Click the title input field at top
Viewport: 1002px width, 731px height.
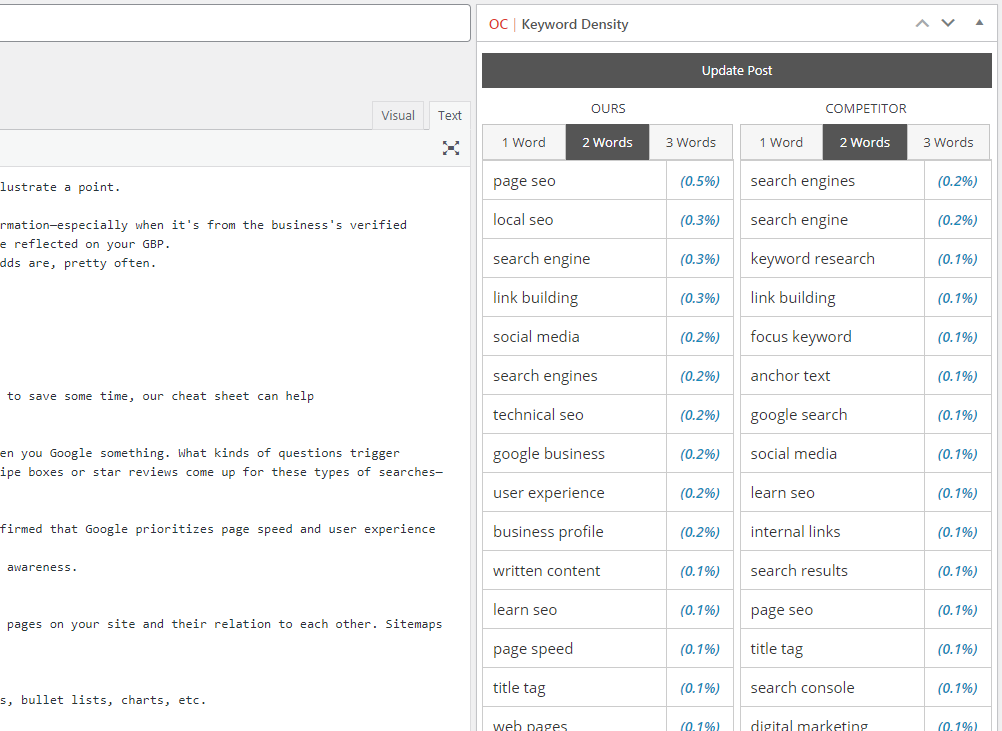pyautogui.click(x=234, y=24)
